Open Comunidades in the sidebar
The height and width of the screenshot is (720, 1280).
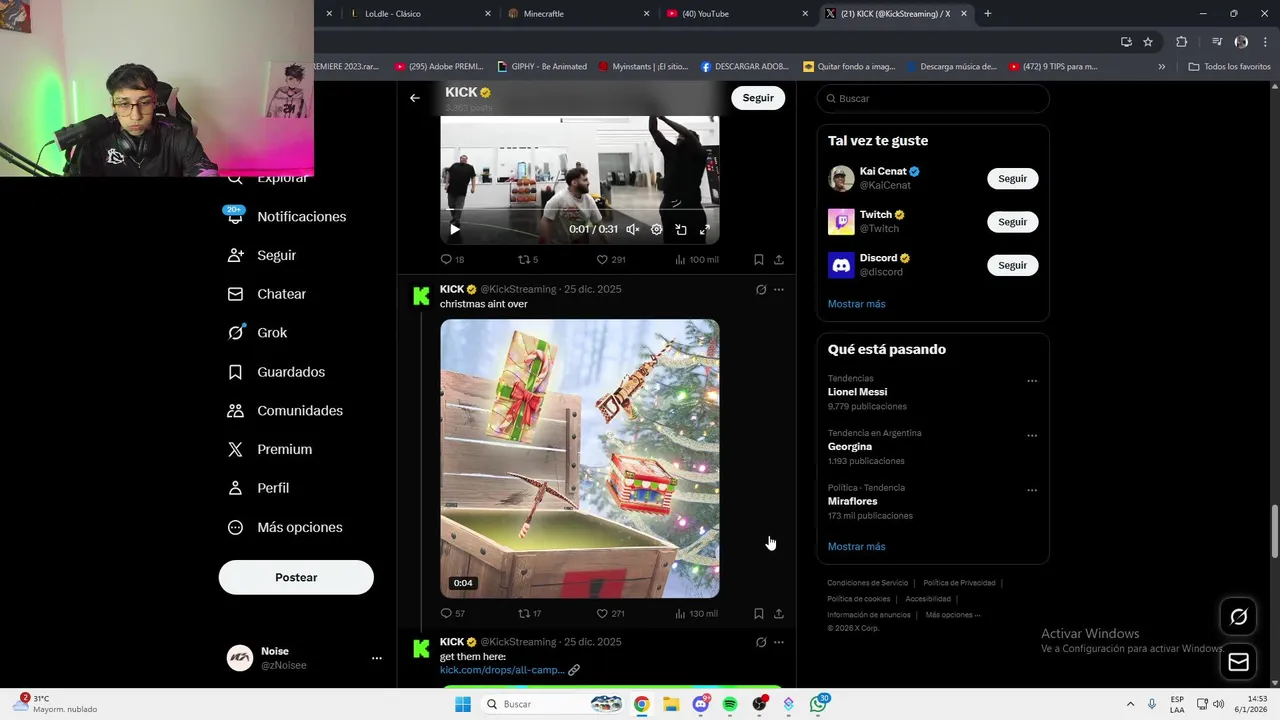tap(285, 411)
